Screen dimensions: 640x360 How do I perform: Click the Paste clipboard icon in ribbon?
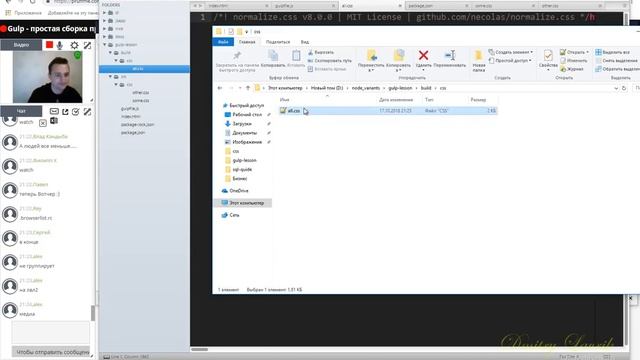[x=296, y=55]
